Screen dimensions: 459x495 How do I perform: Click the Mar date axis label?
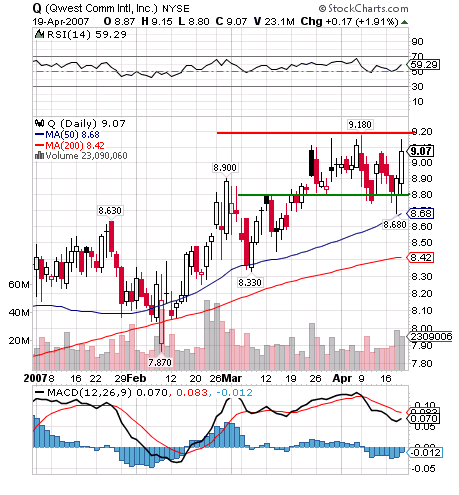pos(232,379)
